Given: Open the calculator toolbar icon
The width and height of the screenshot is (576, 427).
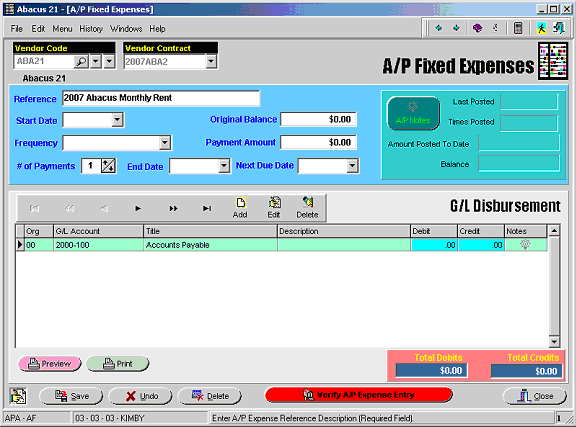Looking at the screenshot, I should 518,28.
